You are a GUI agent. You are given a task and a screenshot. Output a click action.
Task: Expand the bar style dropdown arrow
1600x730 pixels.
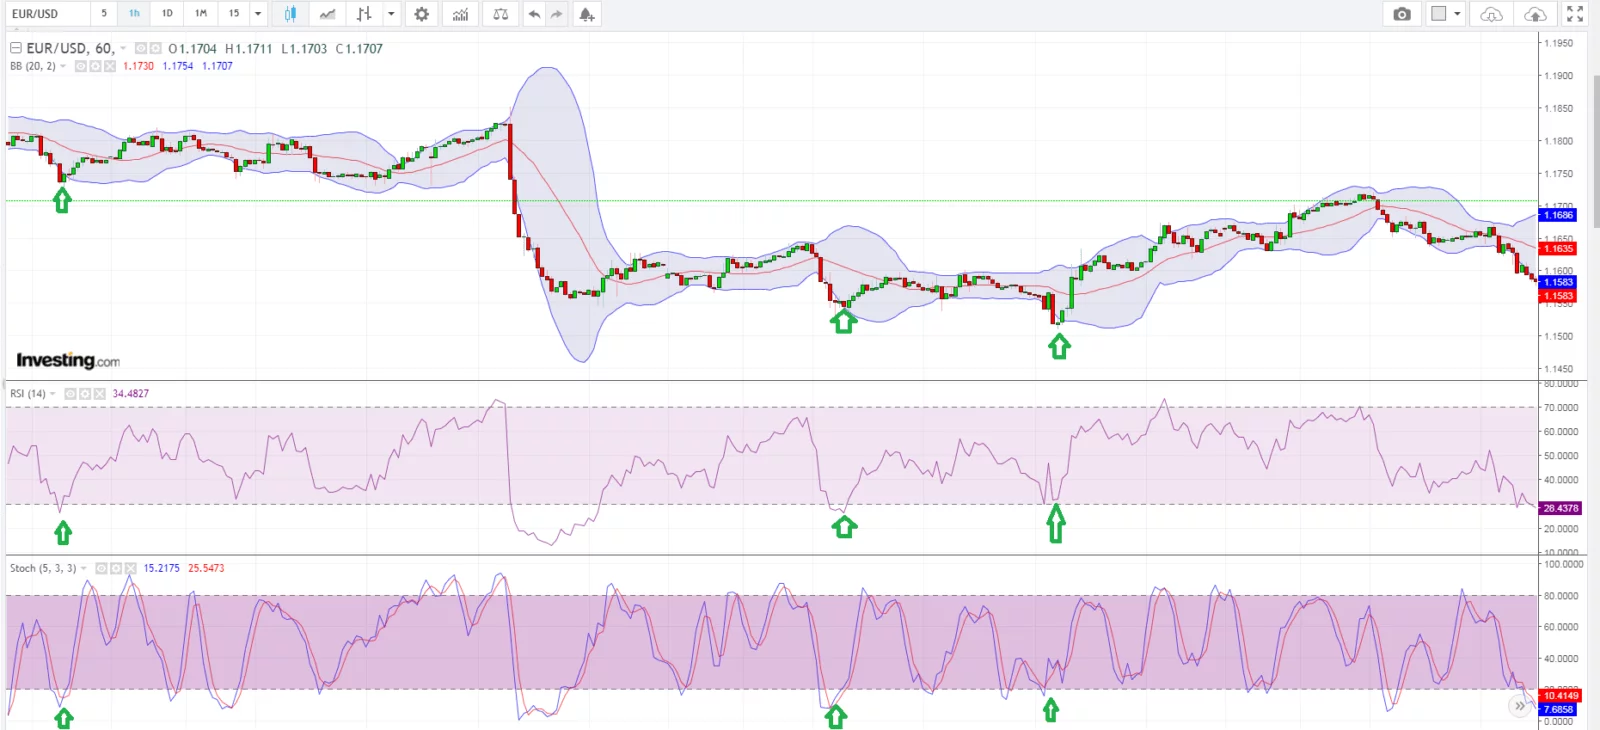[x=391, y=14]
